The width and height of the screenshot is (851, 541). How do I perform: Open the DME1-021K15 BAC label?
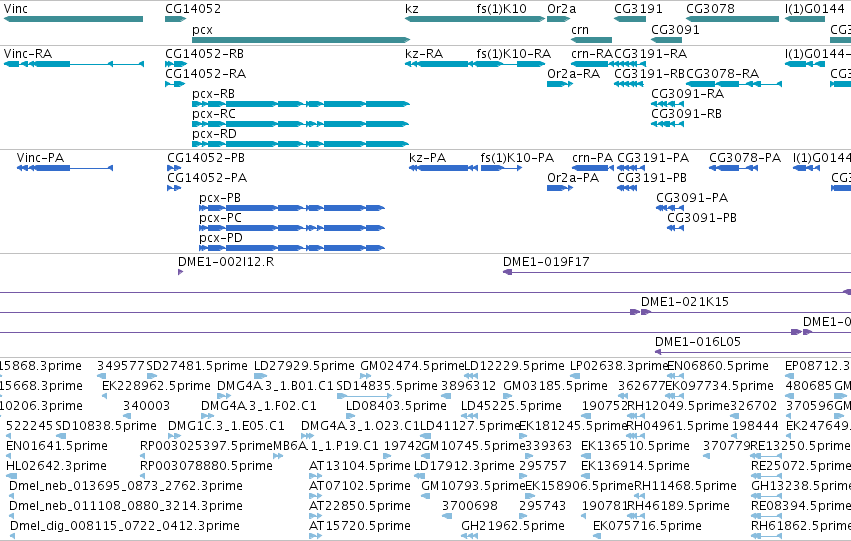(685, 301)
